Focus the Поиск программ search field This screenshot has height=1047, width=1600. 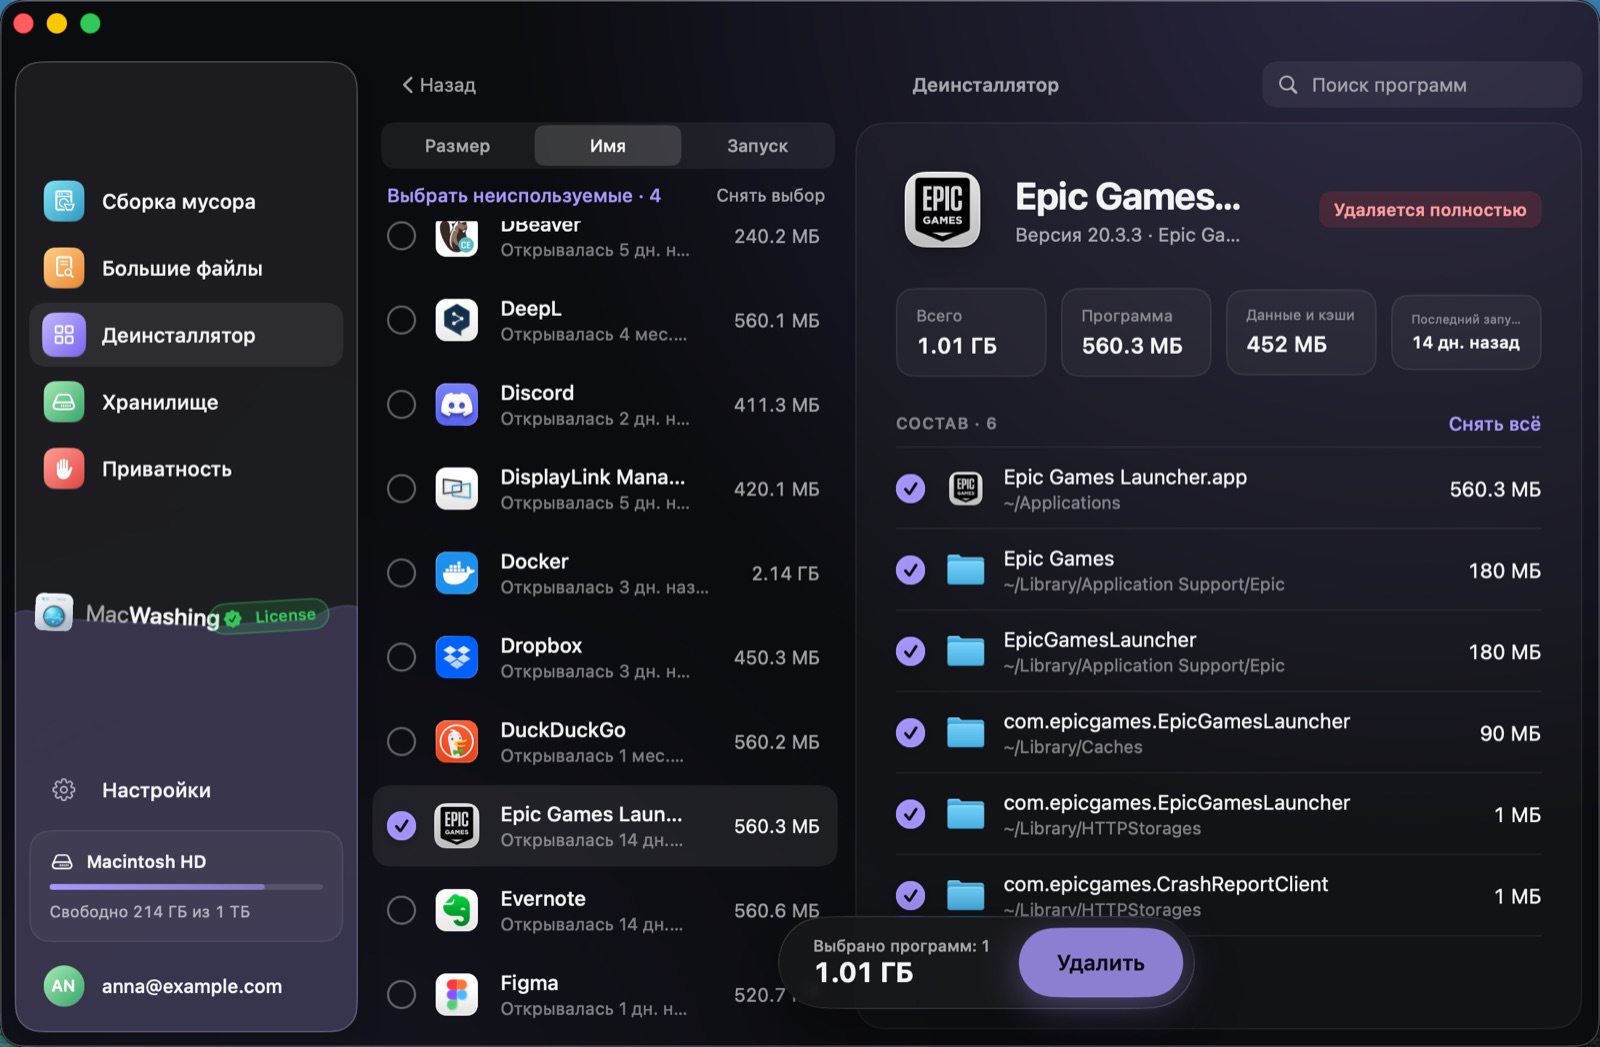[1421, 85]
